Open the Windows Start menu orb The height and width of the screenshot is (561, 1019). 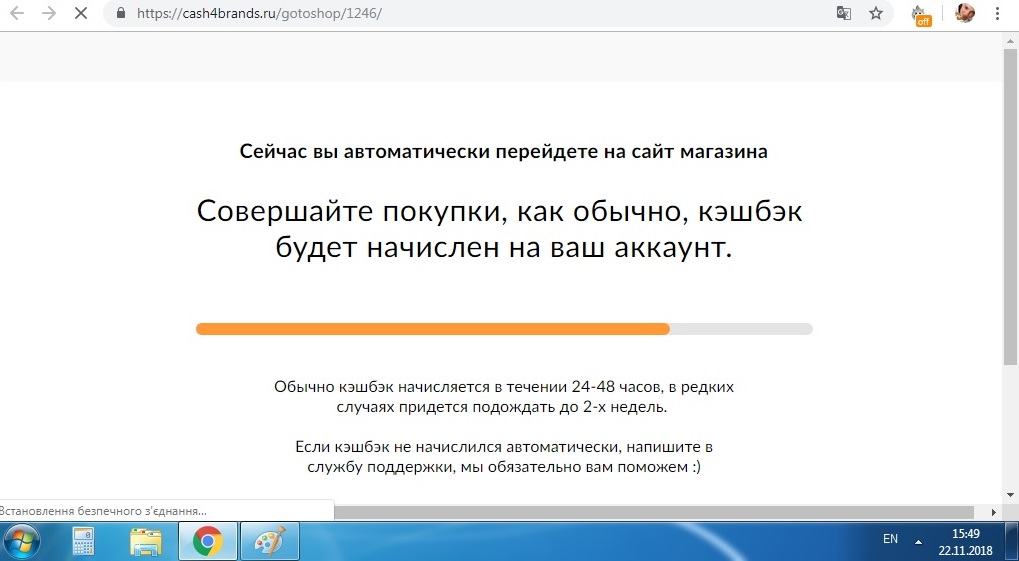pyautogui.click(x=21, y=541)
